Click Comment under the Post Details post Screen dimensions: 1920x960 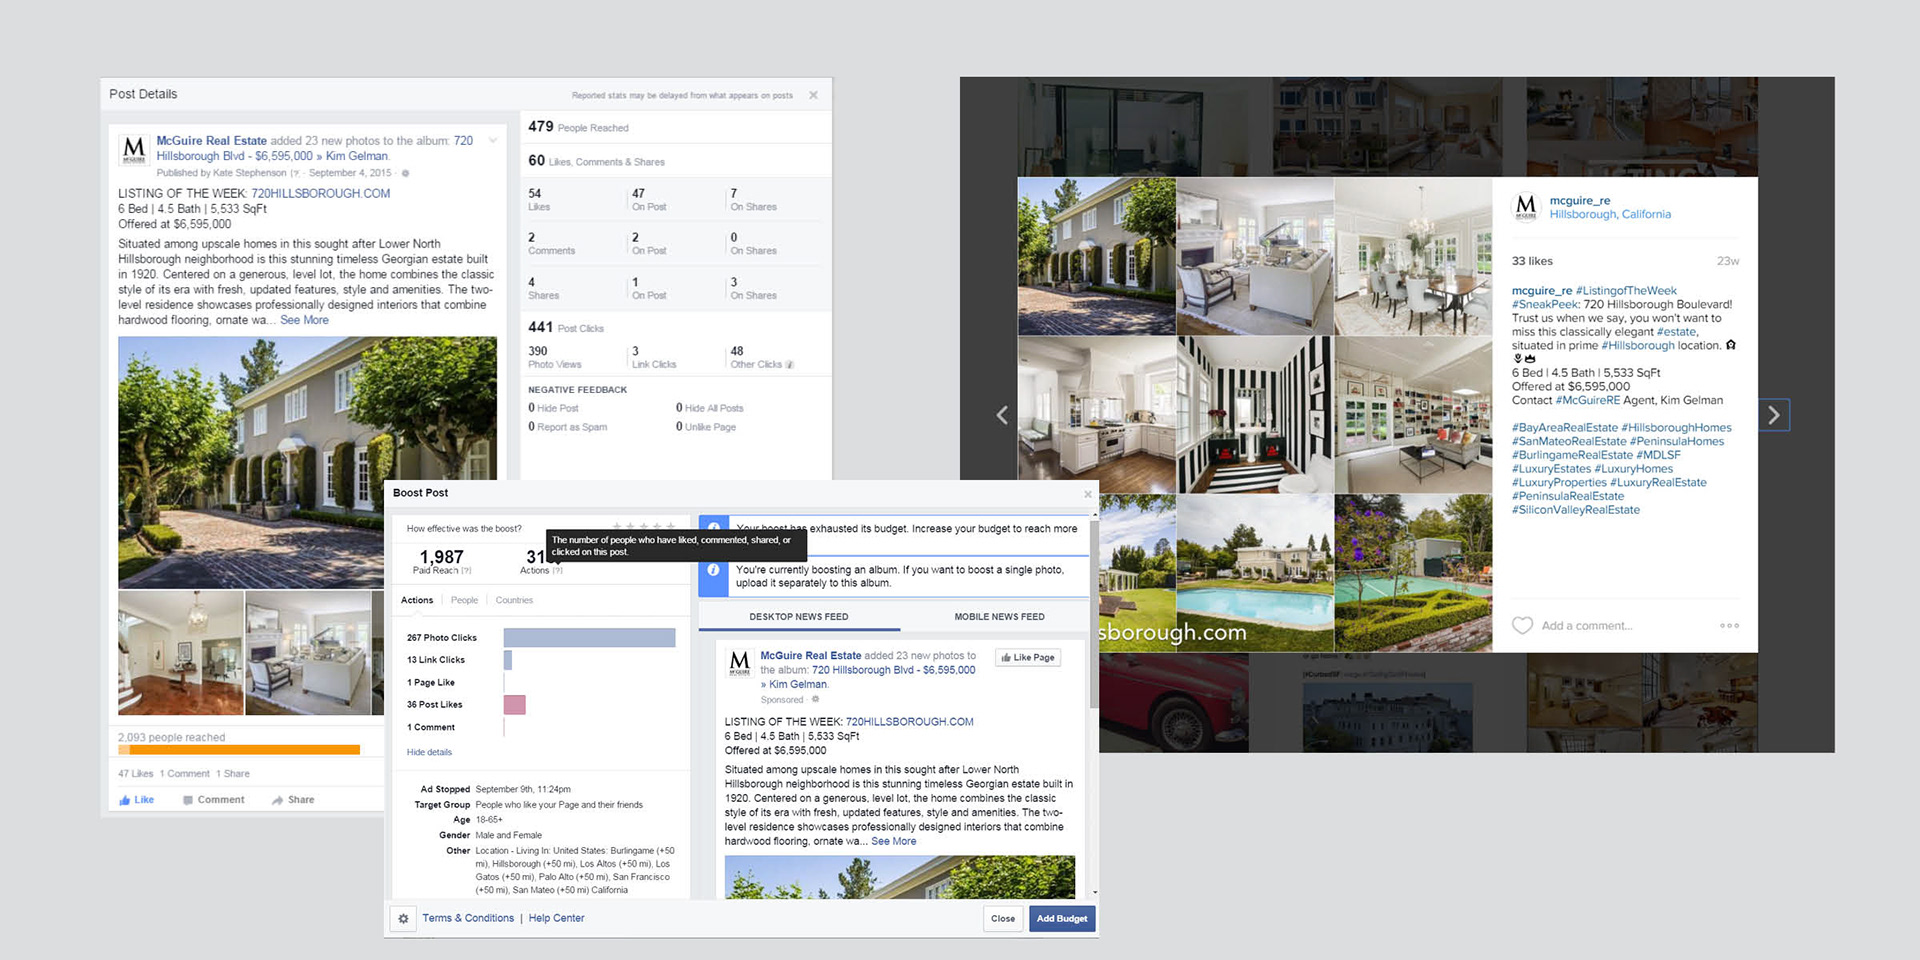tap(214, 800)
